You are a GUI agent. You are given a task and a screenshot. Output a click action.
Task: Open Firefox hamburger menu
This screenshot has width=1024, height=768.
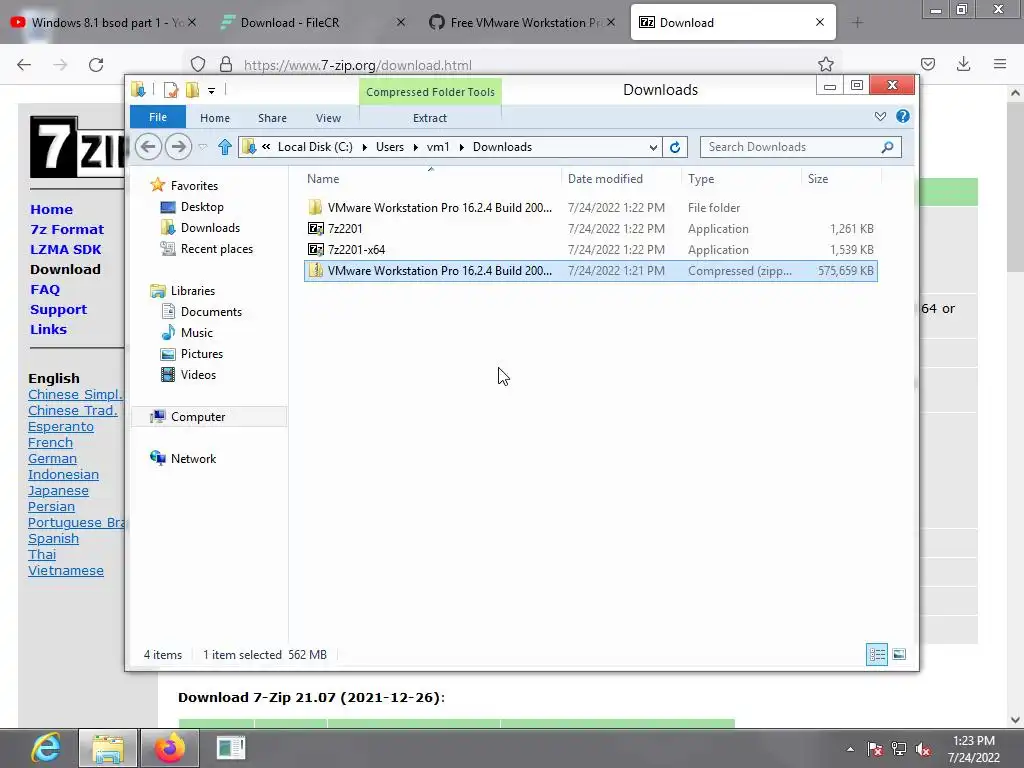pyautogui.click(x=999, y=64)
